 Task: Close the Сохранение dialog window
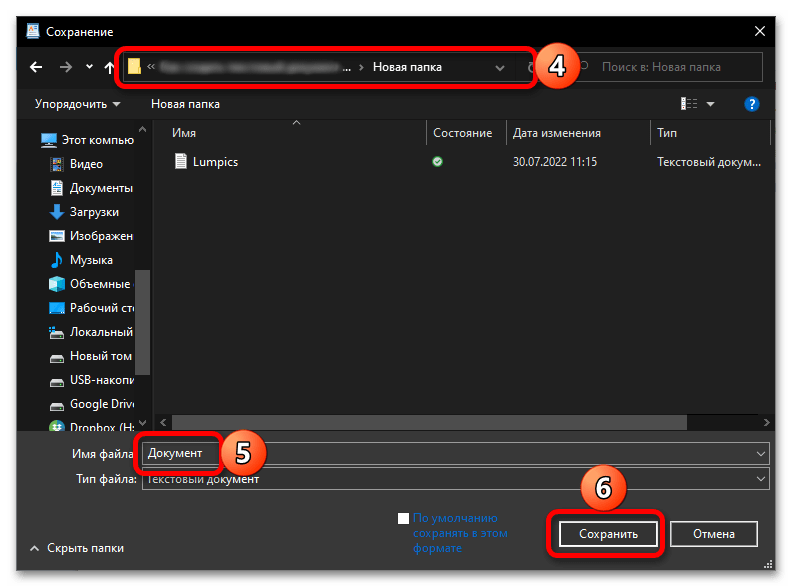pos(760,31)
